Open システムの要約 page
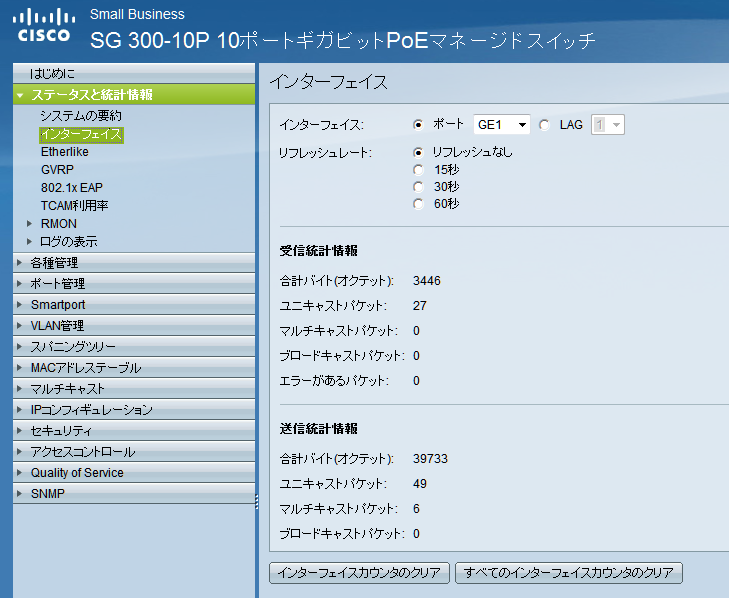Image resolution: width=731 pixels, height=598 pixels. coord(81,116)
